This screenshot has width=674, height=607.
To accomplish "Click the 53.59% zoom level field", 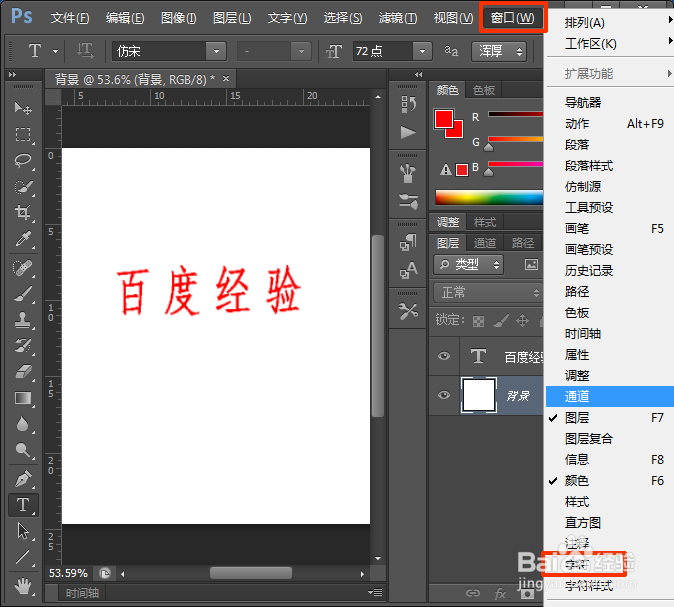I will pos(69,573).
